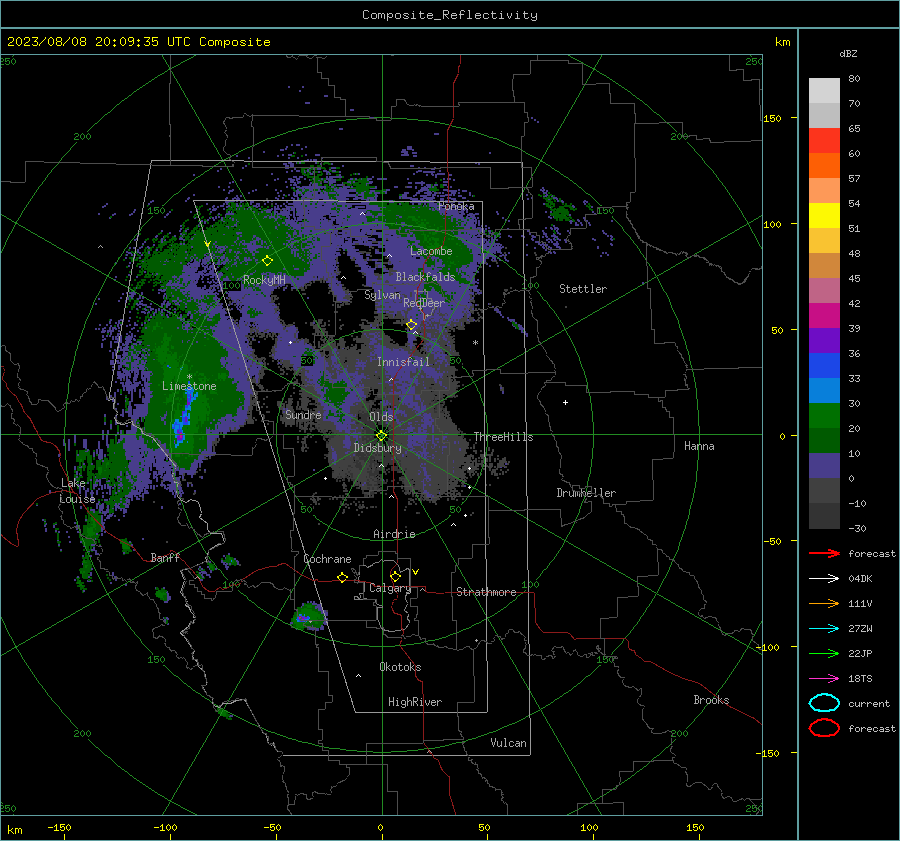Click the red forecast ellipse legend icon

(x=824, y=728)
